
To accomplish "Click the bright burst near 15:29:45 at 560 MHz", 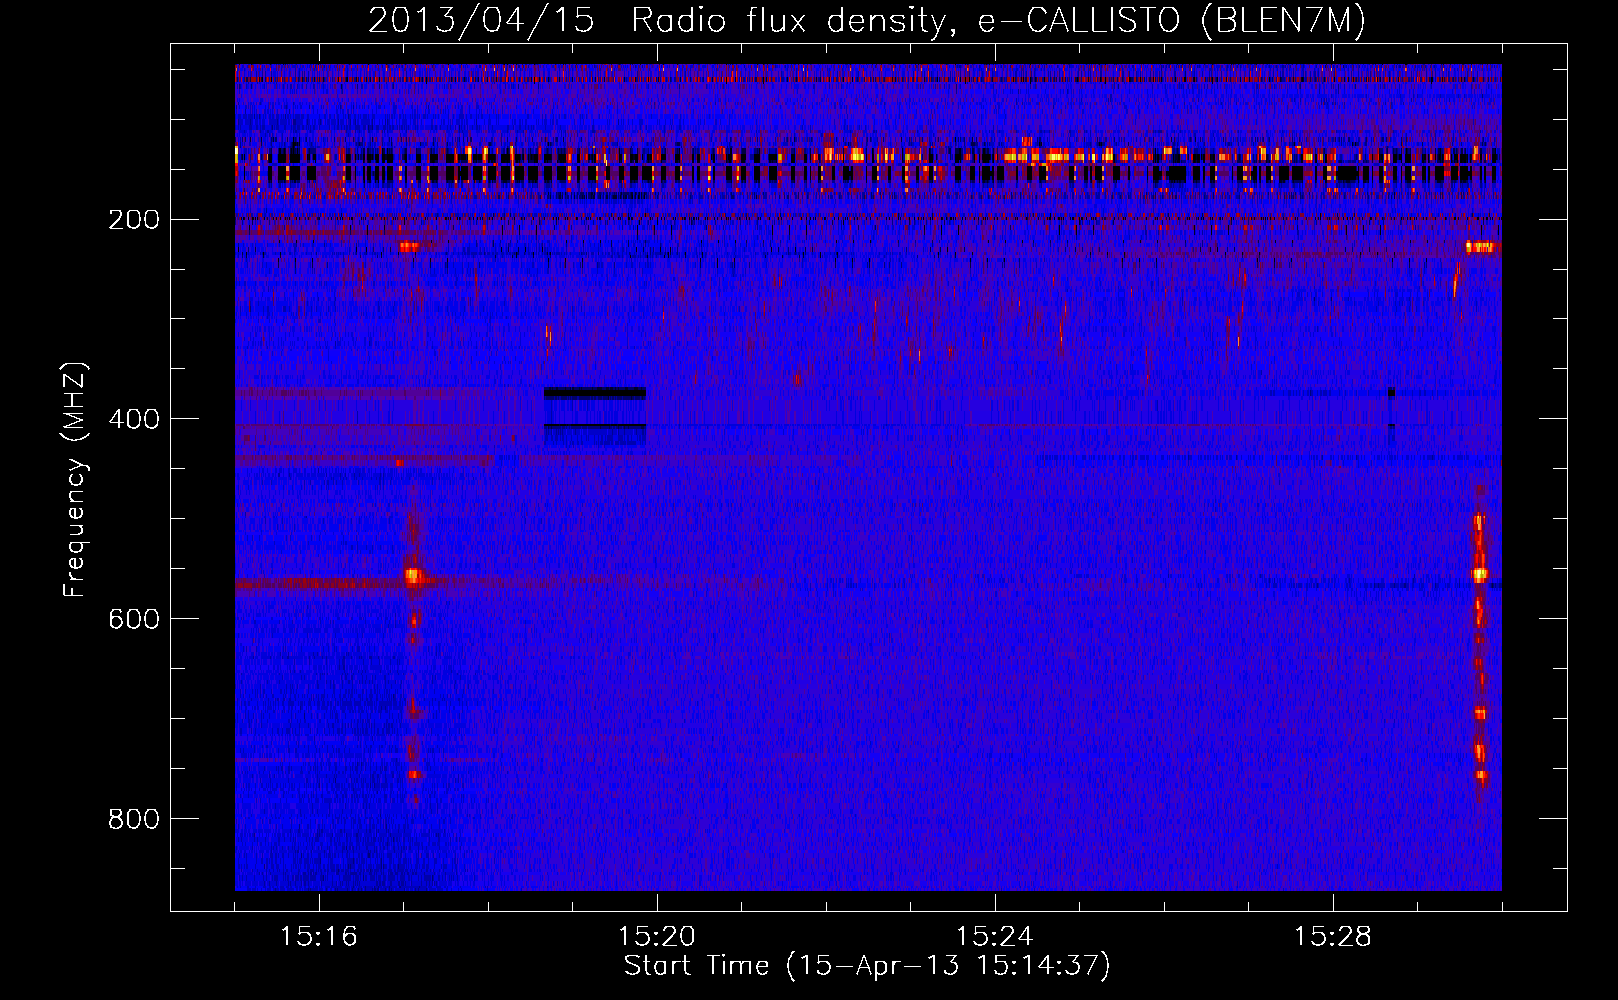I will pyautogui.click(x=1480, y=575).
